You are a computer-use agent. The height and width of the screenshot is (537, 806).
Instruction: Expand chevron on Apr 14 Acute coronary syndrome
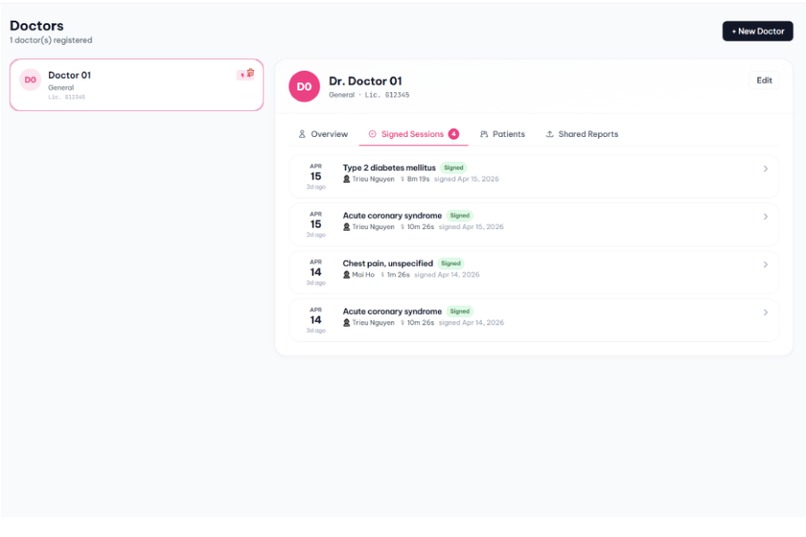click(765, 312)
